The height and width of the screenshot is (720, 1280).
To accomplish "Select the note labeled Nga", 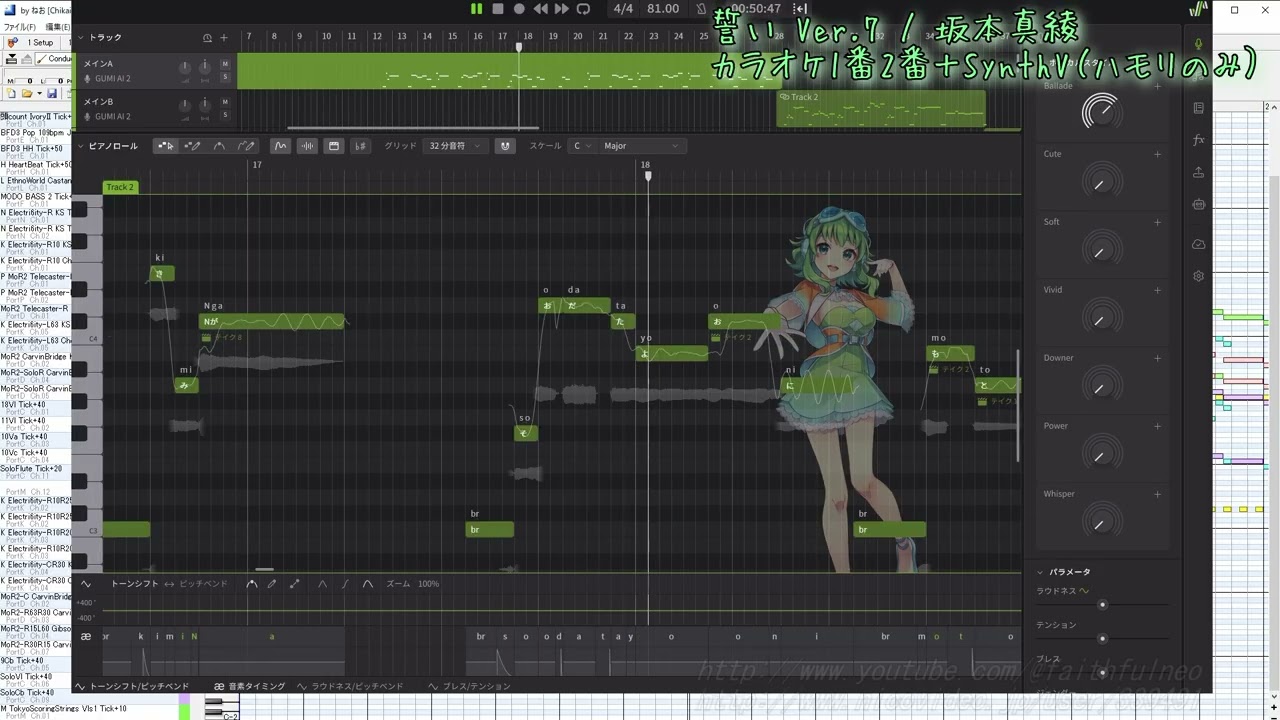I will (x=272, y=321).
